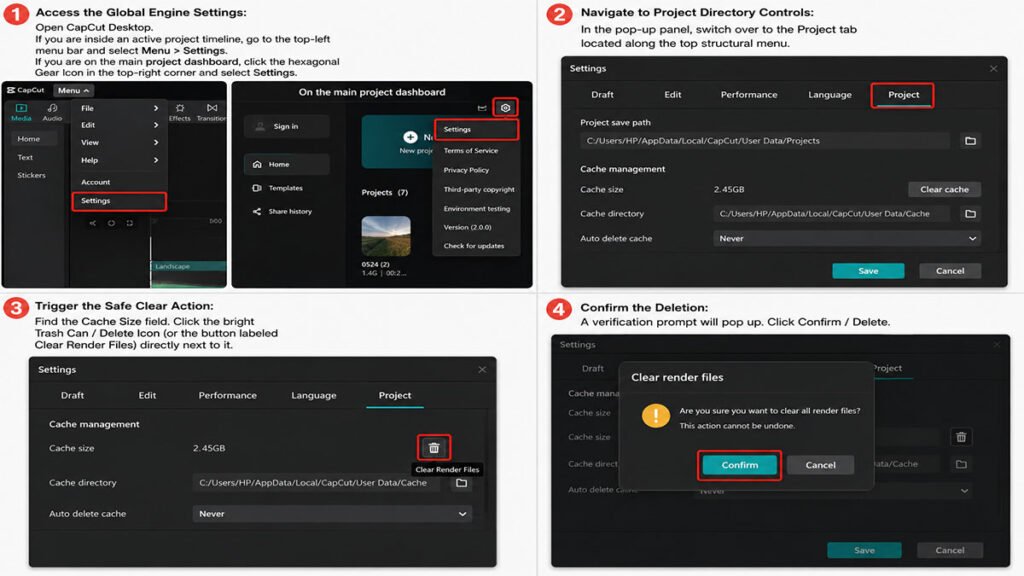Open Auto delete cache dropdown in step 2
This screenshot has width=1024, height=576.
click(846, 238)
